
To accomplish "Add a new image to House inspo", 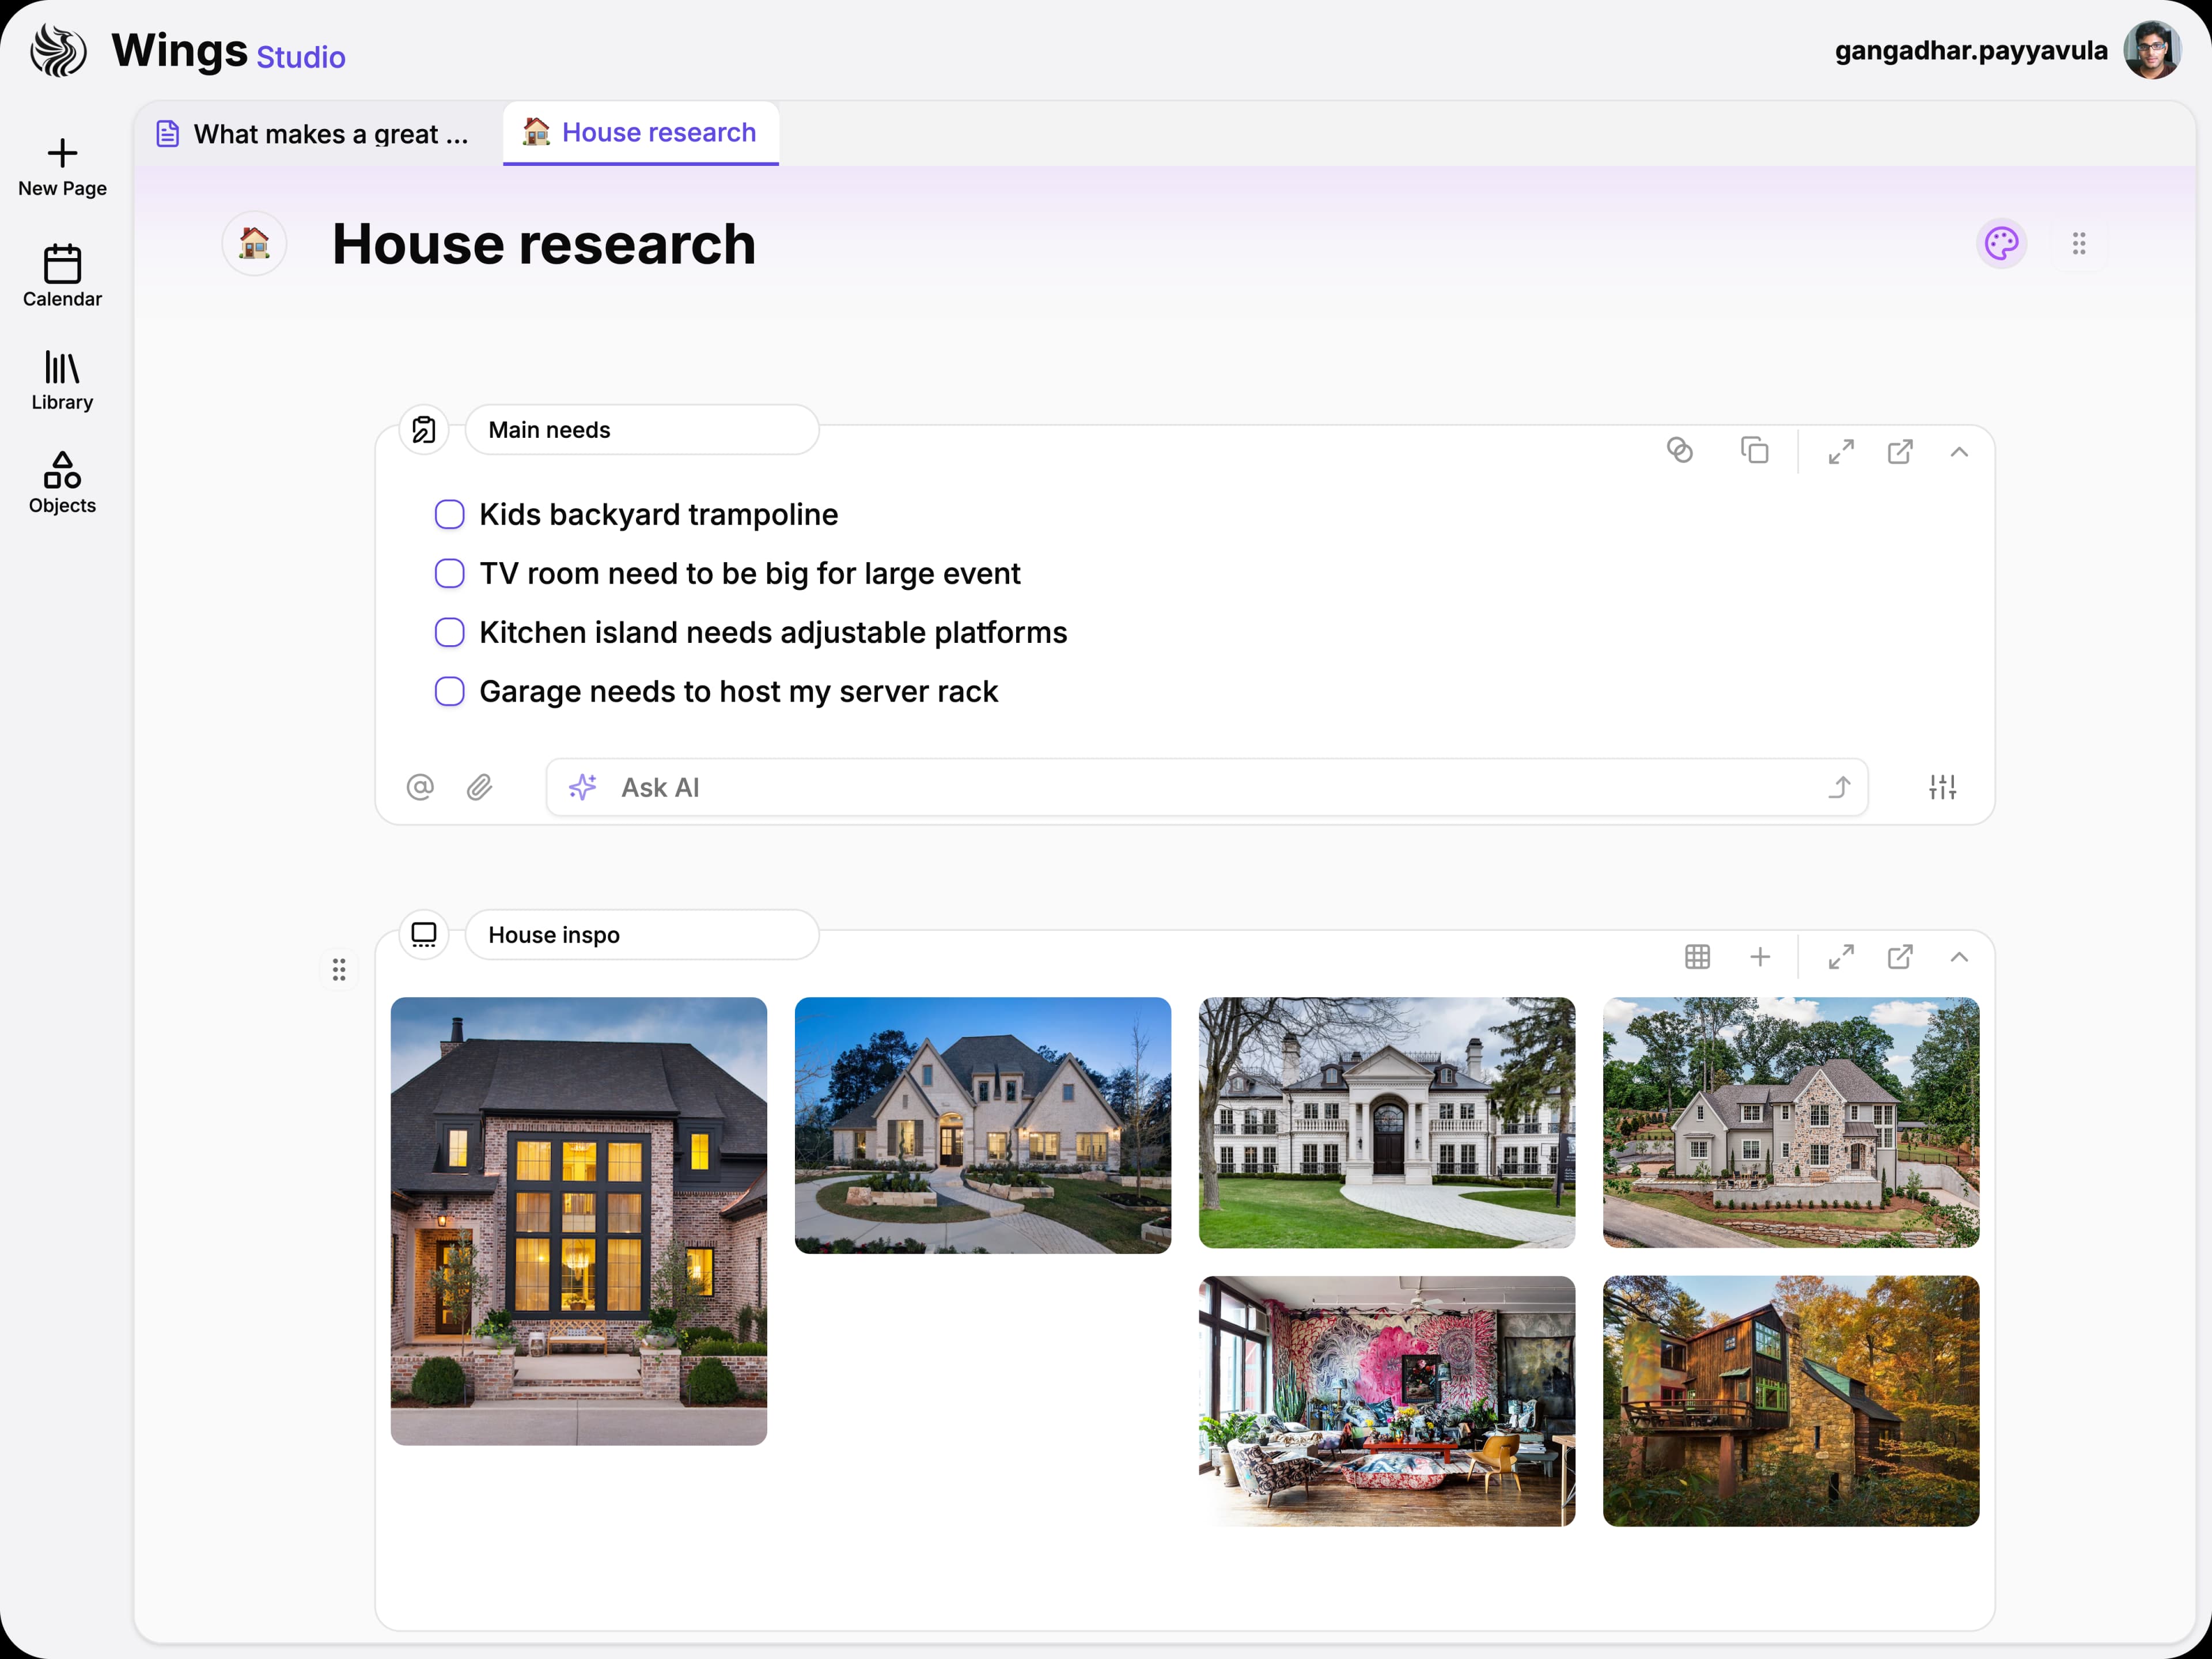I will (x=1761, y=957).
